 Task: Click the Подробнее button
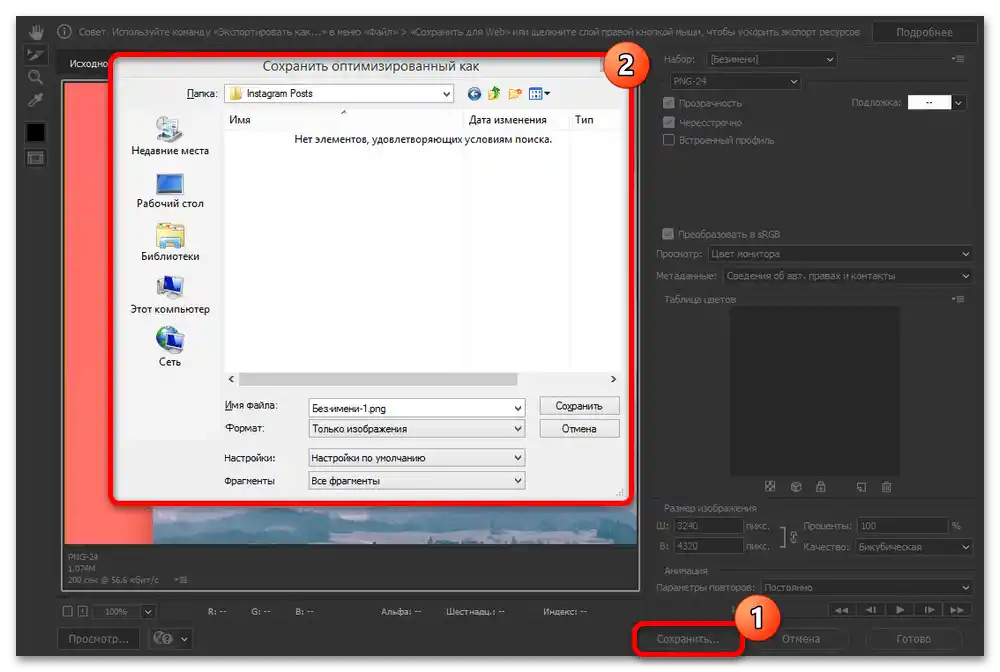[x=924, y=32]
